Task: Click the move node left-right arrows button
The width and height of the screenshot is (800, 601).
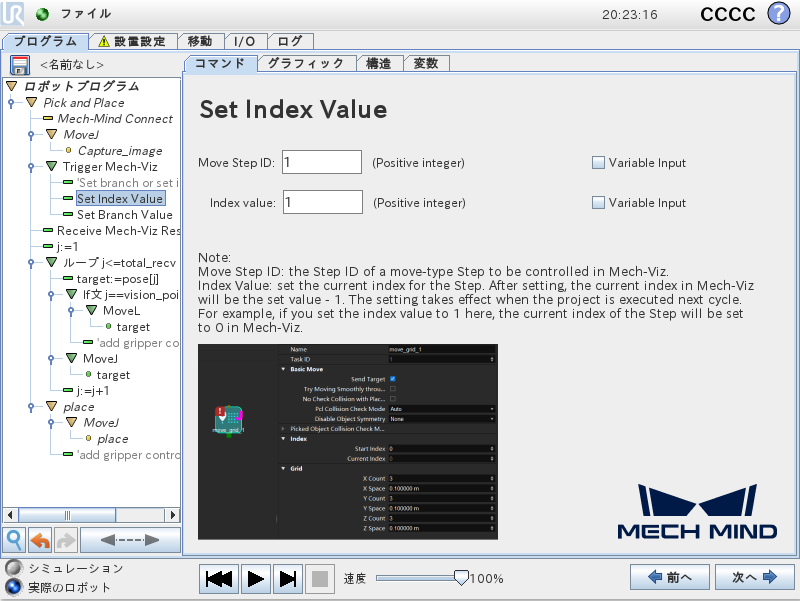Action: coord(130,540)
